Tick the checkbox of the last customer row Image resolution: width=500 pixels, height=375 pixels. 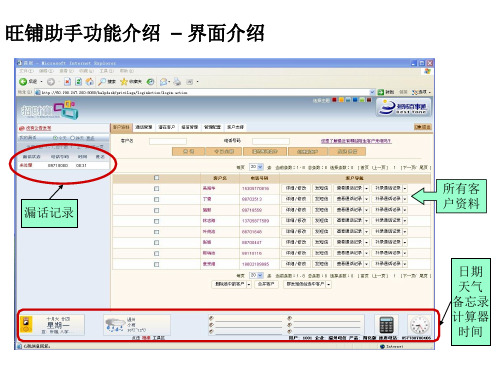tap(156, 264)
